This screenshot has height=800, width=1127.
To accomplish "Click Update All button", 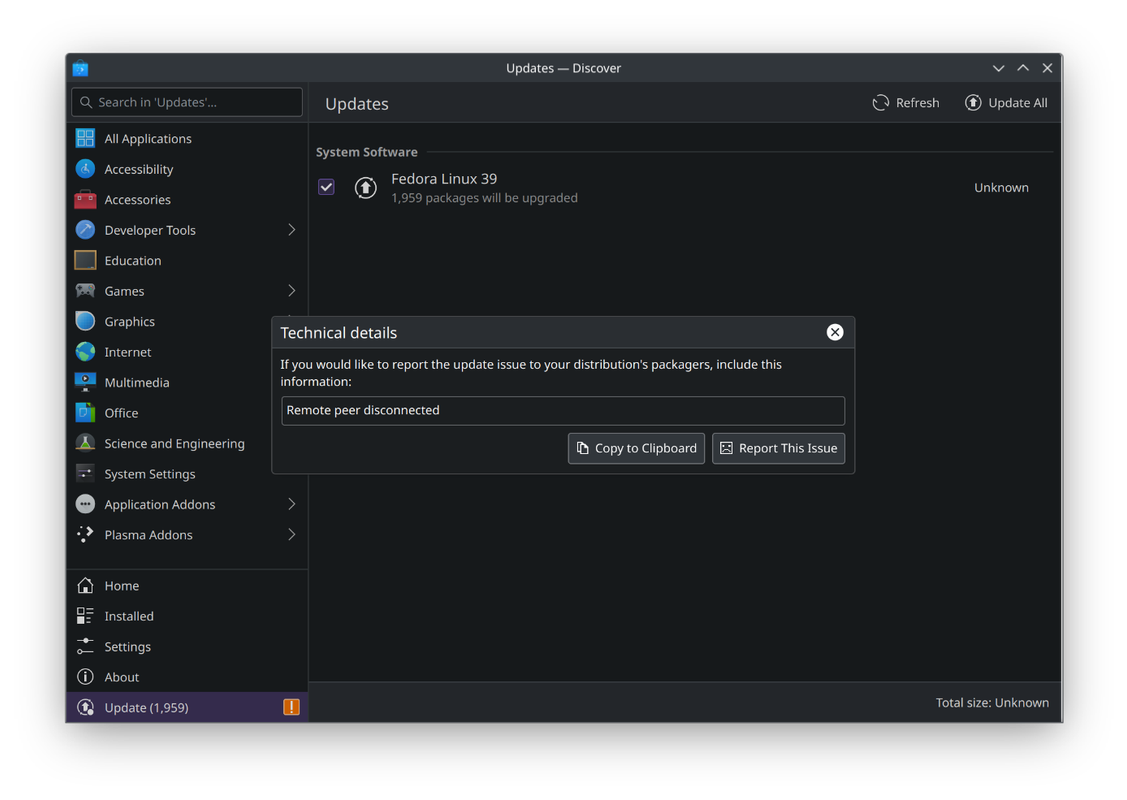I will (x=1006, y=103).
